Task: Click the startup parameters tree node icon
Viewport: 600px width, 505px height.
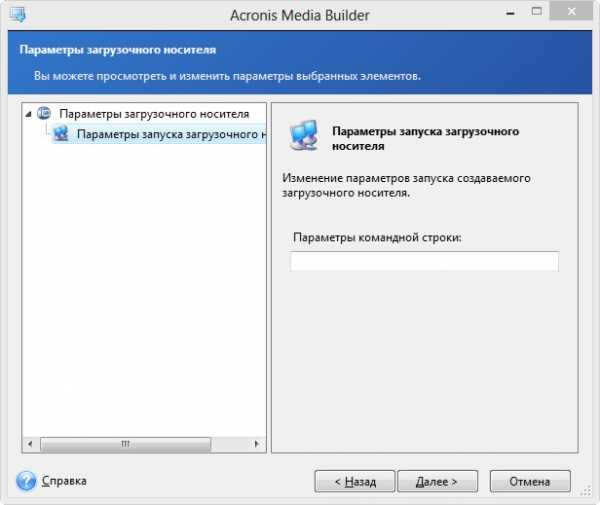Action: (x=61, y=133)
